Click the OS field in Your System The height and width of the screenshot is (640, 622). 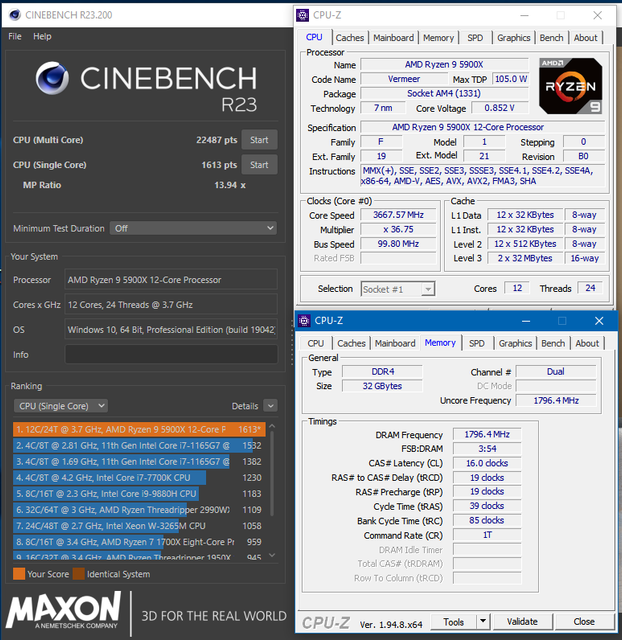[171, 329]
